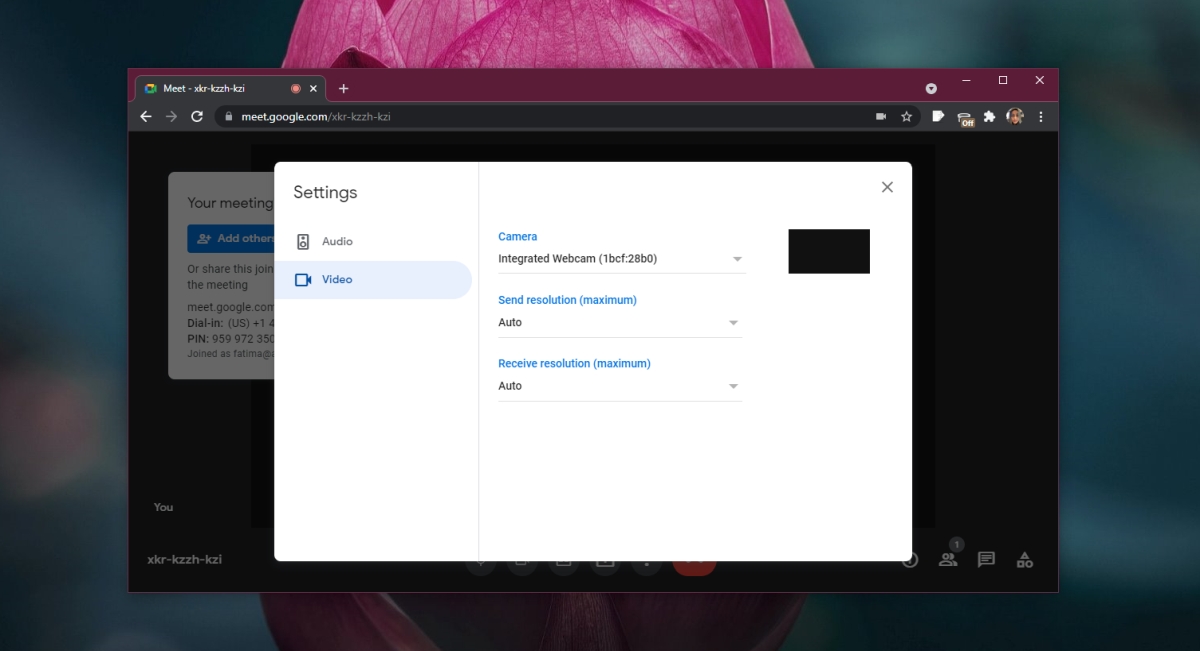Open the in-call chat panel
Image resolution: width=1200 pixels, height=651 pixels.
(x=986, y=559)
